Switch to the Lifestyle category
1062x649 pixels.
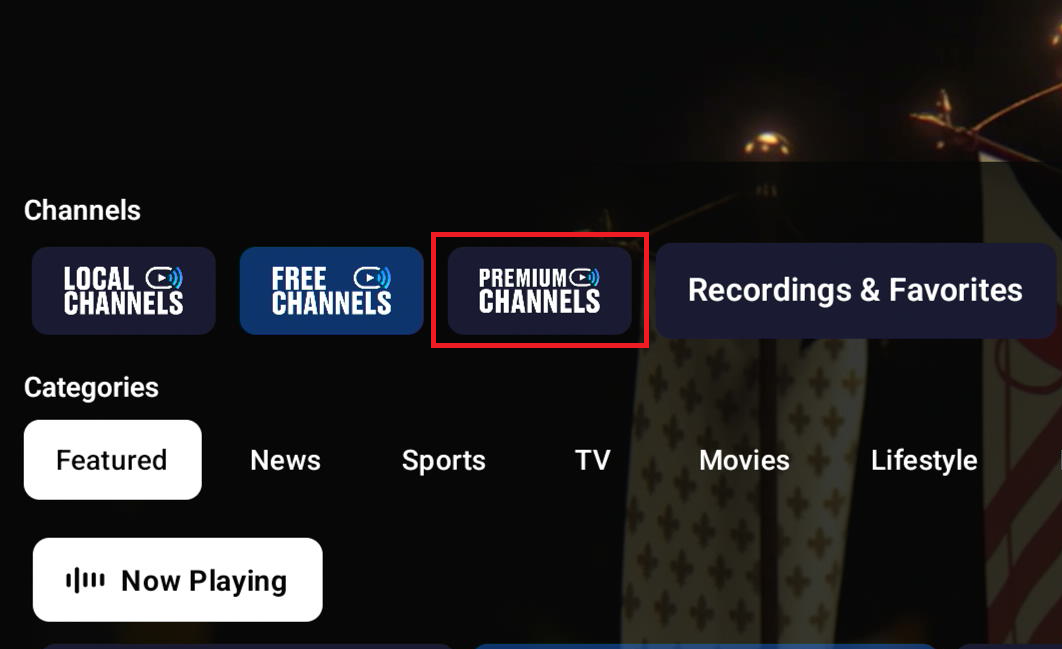coord(924,461)
